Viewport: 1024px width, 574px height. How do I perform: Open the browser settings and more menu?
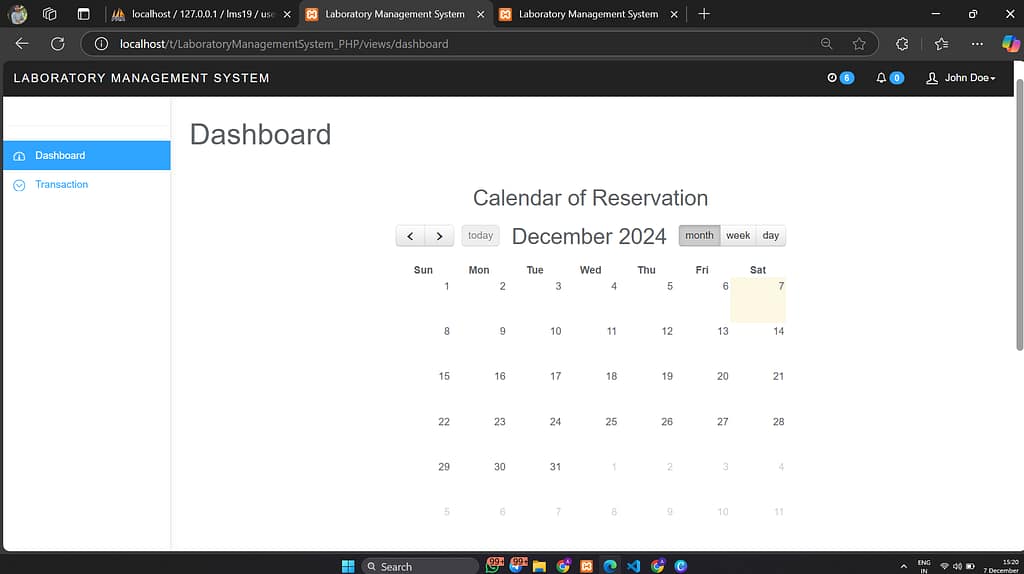tap(977, 44)
